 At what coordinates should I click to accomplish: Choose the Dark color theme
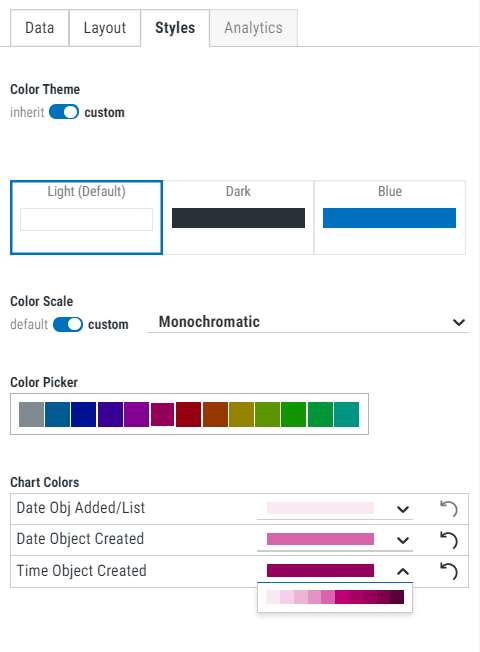point(238,217)
